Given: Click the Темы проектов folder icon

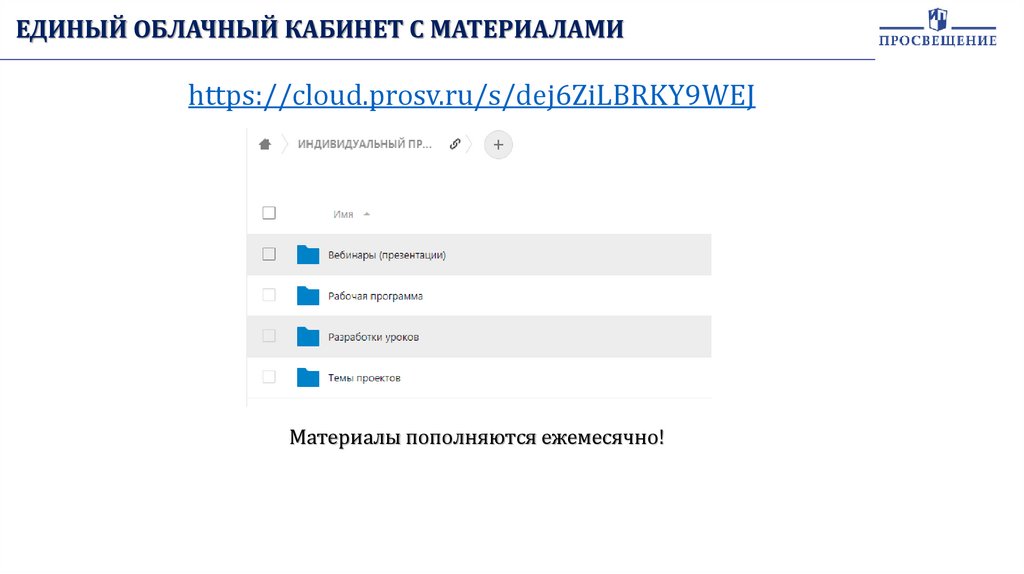Looking at the screenshot, I should (308, 377).
